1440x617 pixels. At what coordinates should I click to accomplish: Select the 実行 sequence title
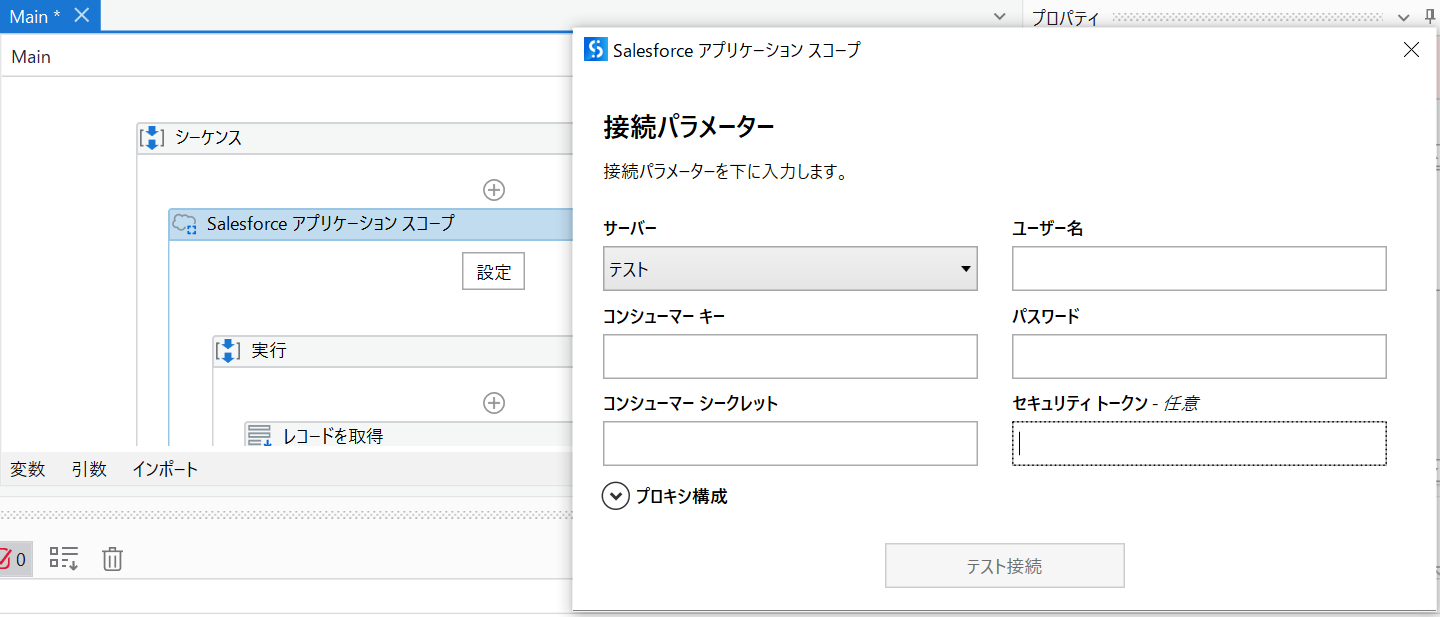coord(269,351)
